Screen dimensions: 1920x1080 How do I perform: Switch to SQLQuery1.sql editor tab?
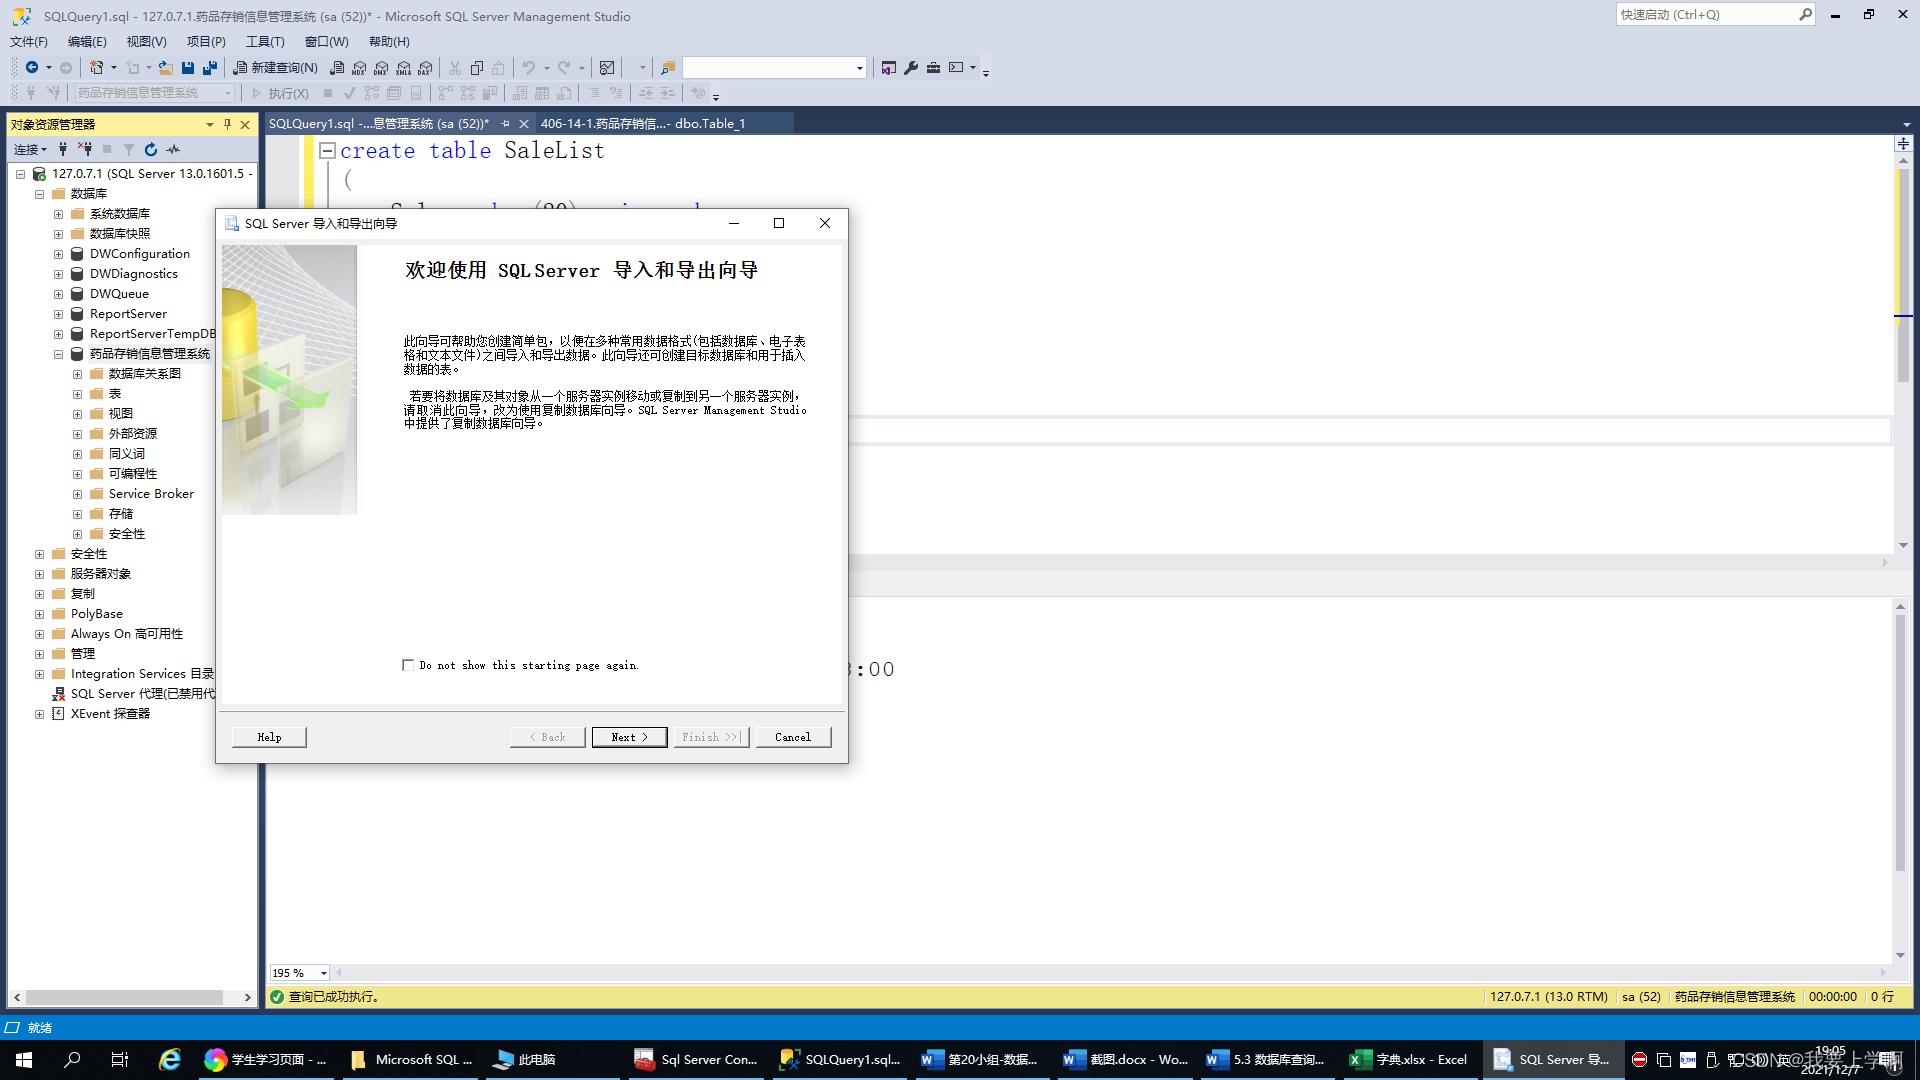pos(384,123)
